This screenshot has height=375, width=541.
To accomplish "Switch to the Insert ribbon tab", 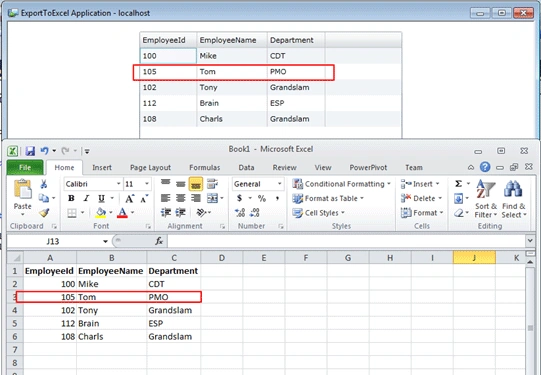I will click(102, 167).
